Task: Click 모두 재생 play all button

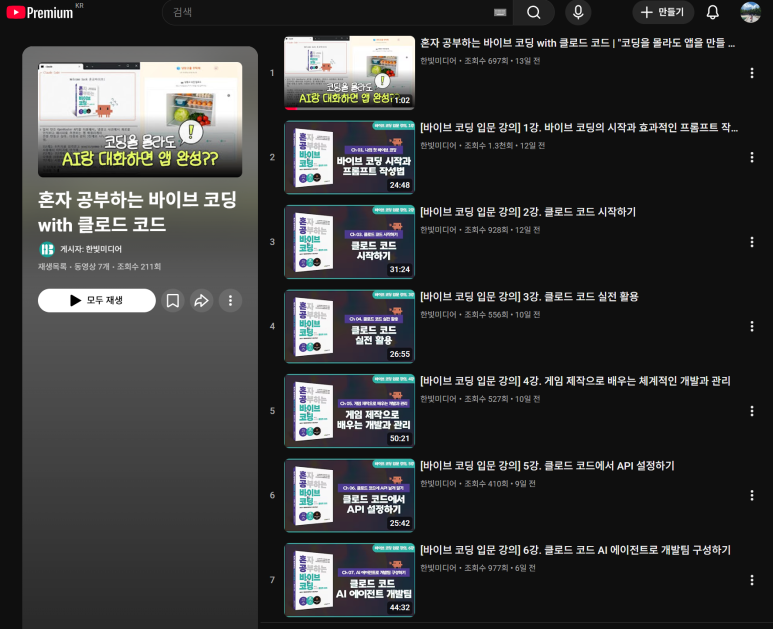Action: [x=97, y=300]
